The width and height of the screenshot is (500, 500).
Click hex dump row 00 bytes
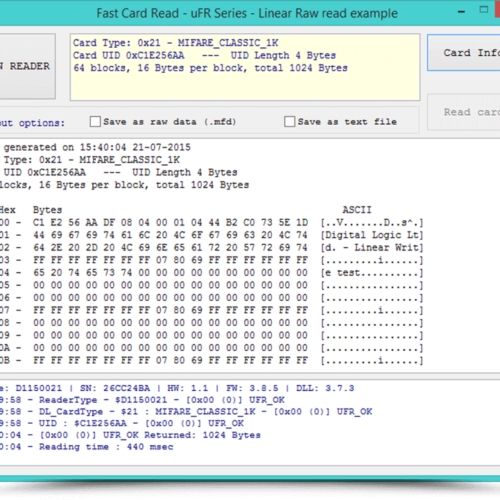[x=170, y=222]
